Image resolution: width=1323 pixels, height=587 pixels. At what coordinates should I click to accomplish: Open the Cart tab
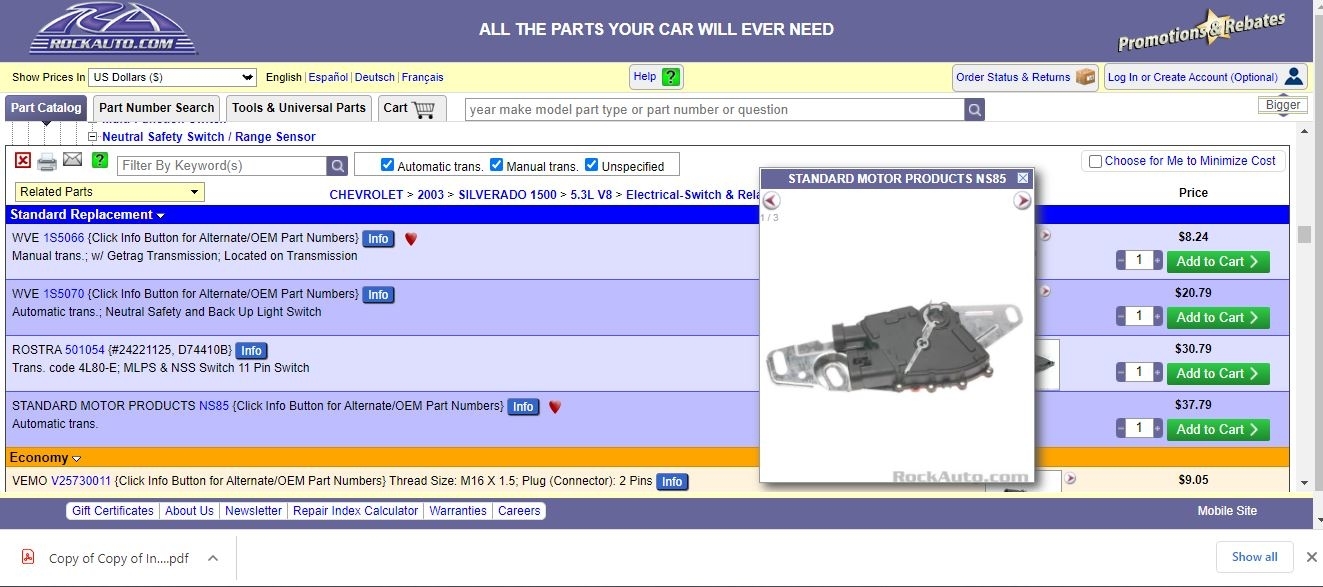tap(410, 108)
